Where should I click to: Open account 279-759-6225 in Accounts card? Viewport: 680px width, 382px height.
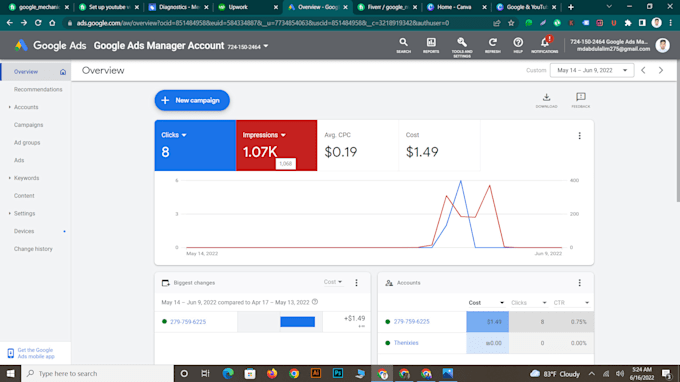[x=412, y=322]
